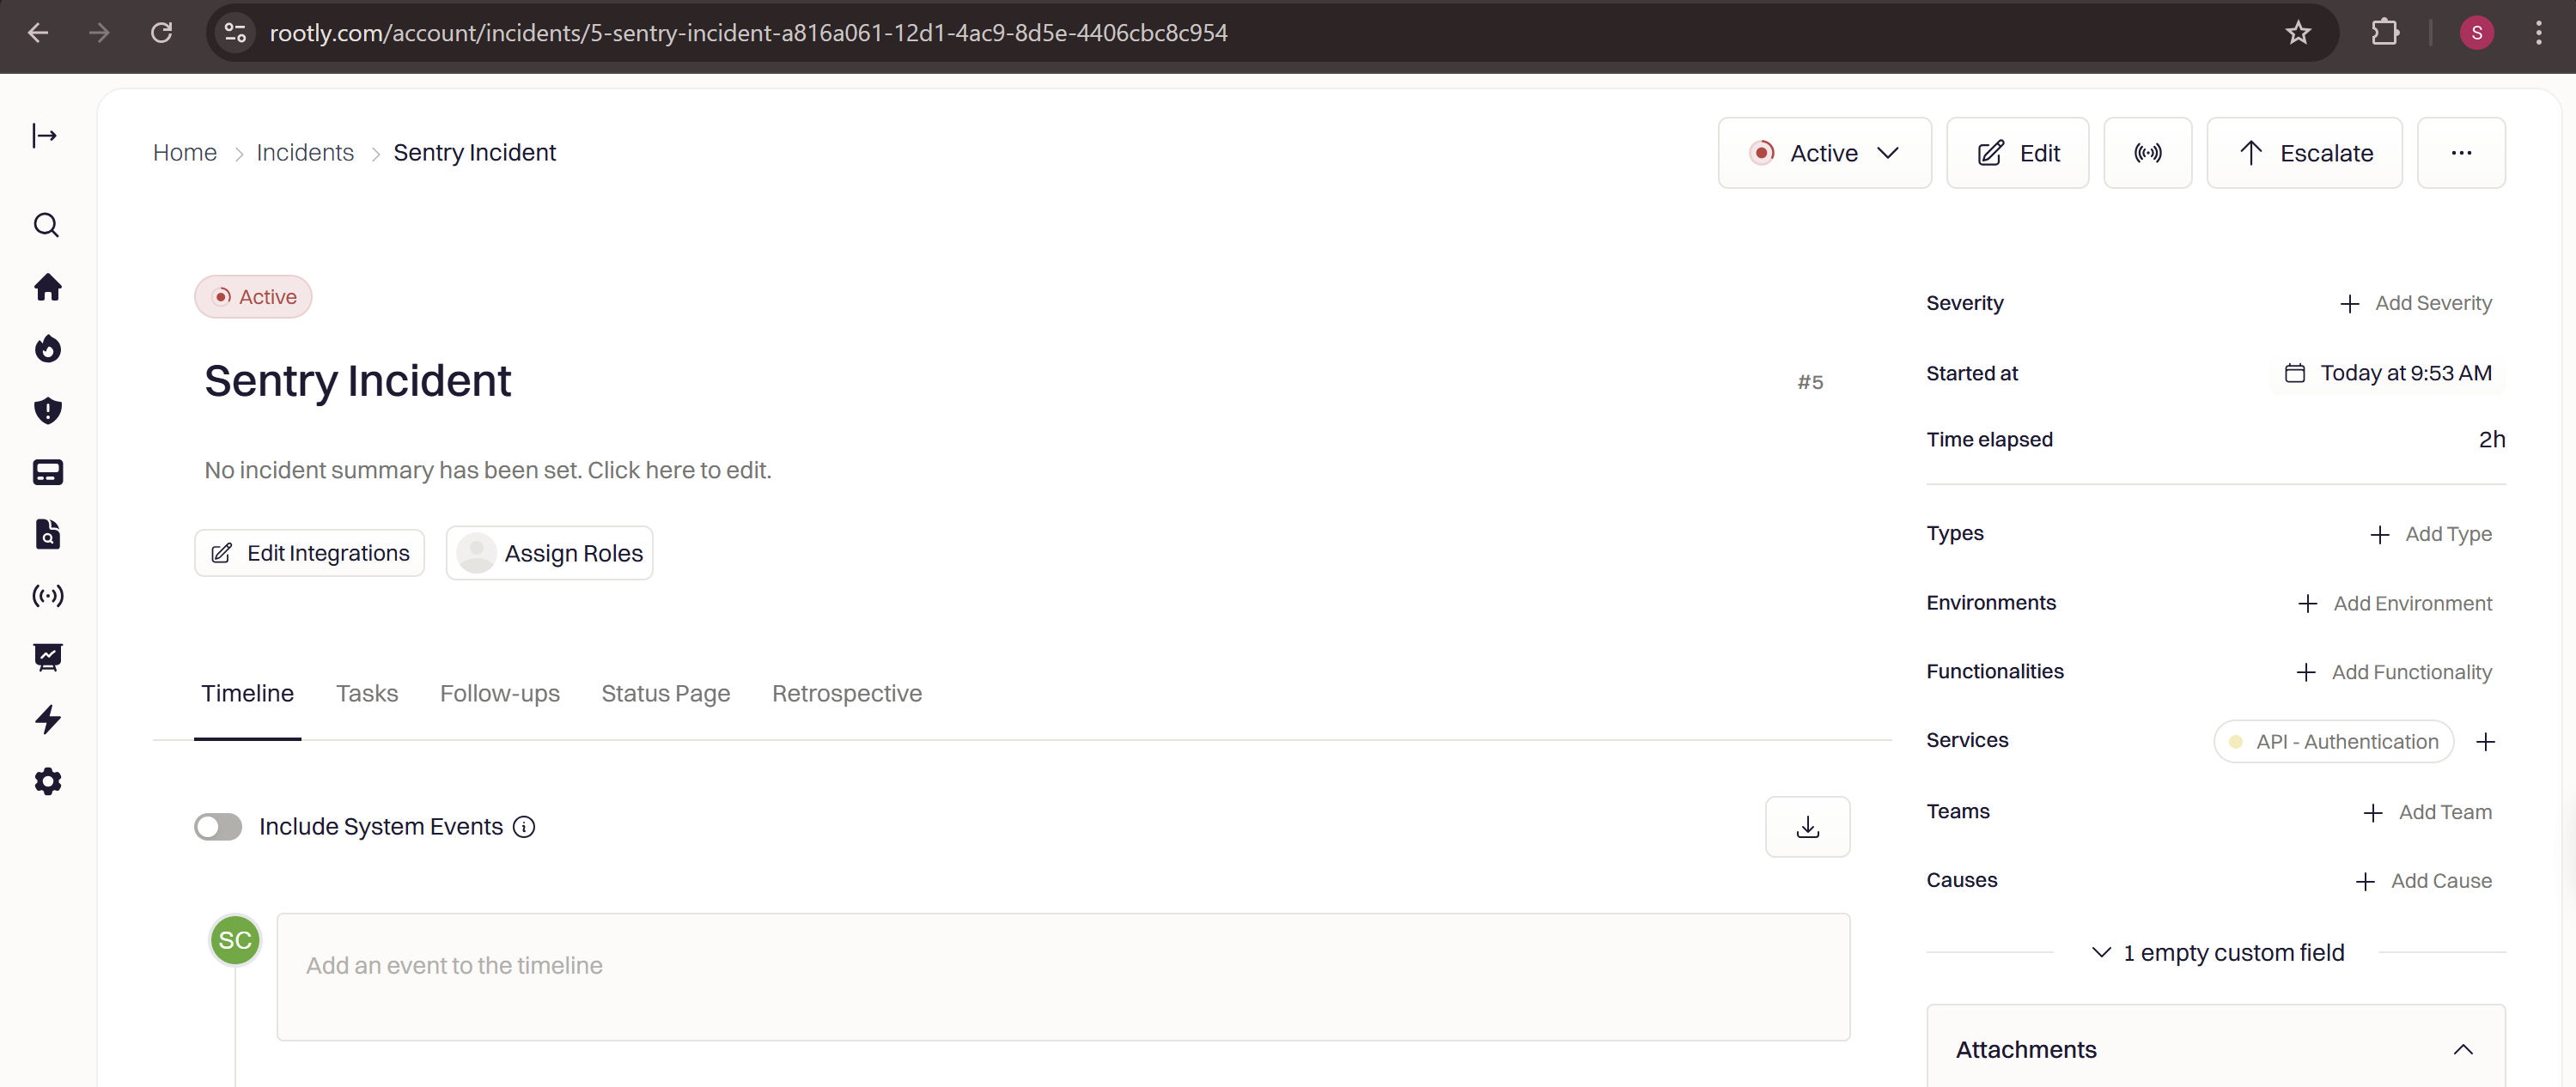The image size is (2576, 1087).
Task: Open the three-dots more actions menu
Action: click(2460, 153)
